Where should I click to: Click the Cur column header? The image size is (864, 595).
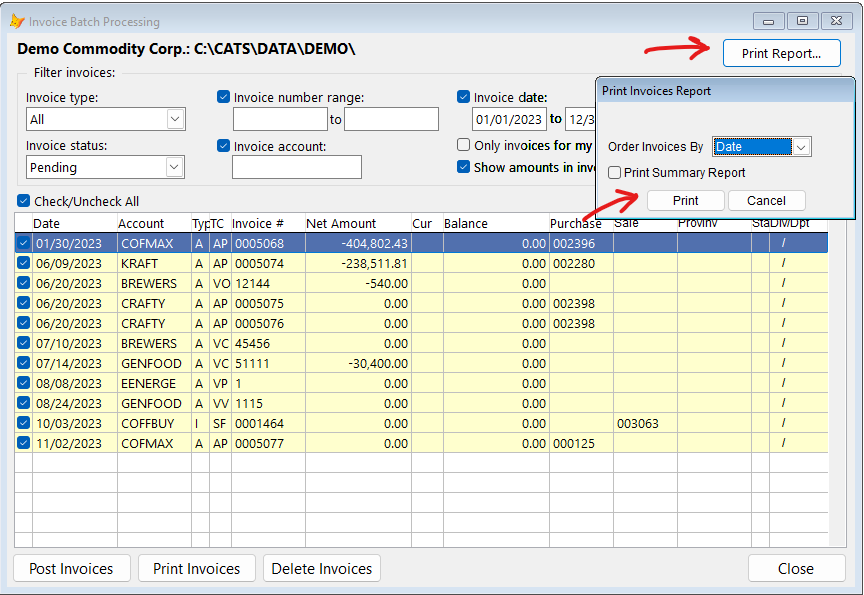(x=427, y=223)
